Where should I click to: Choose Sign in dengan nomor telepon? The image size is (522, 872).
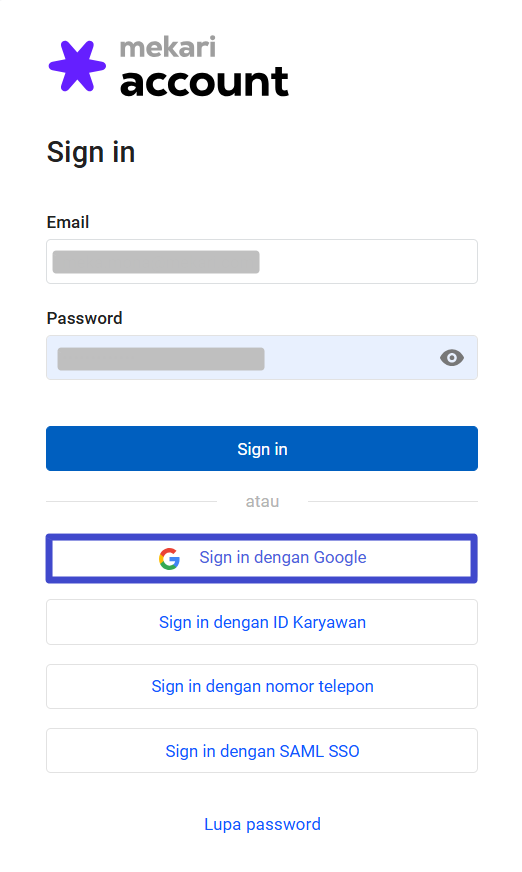click(x=262, y=686)
